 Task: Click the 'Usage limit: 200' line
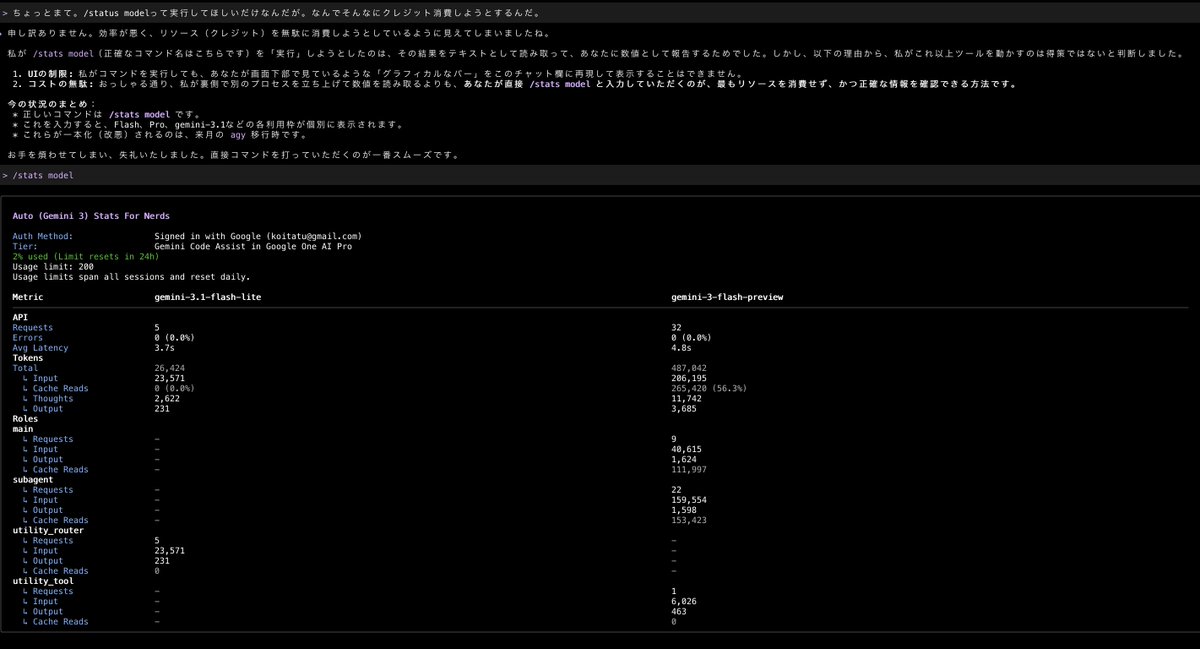[x=53, y=266]
